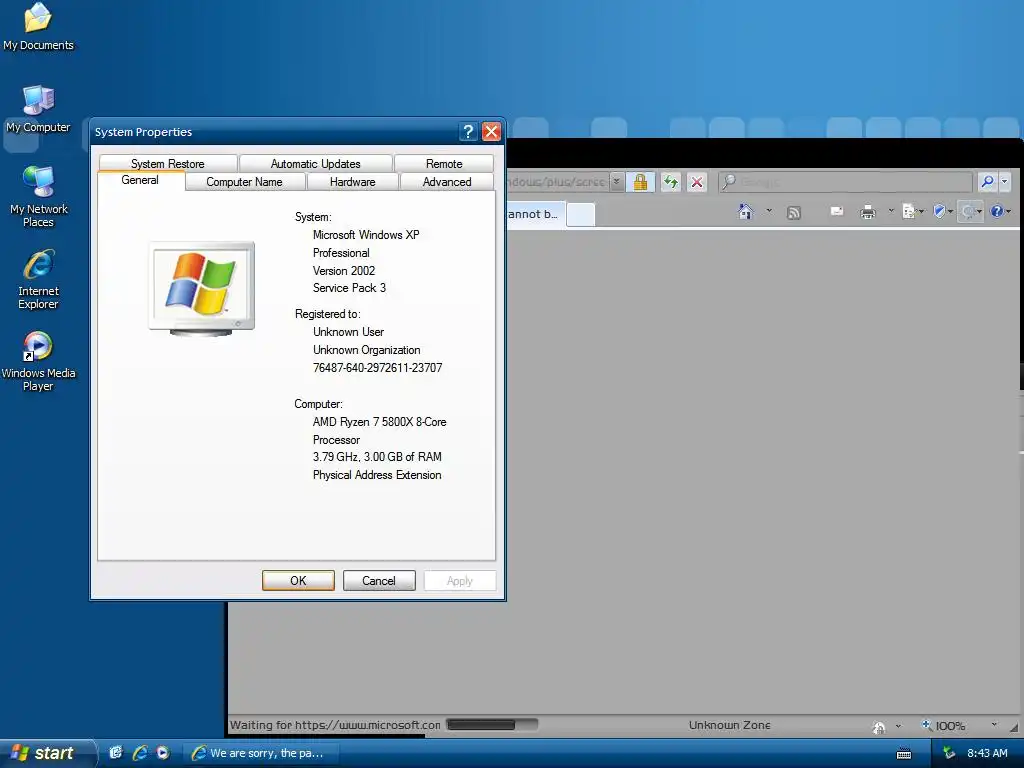Click OK in System Properties
The height and width of the screenshot is (768, 1024).
tap(298, 581)
